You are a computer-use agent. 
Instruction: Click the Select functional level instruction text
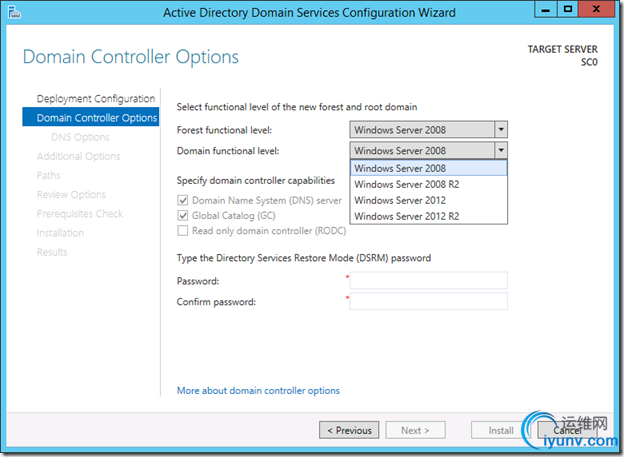pyautogui.click(x=297, y=107)
